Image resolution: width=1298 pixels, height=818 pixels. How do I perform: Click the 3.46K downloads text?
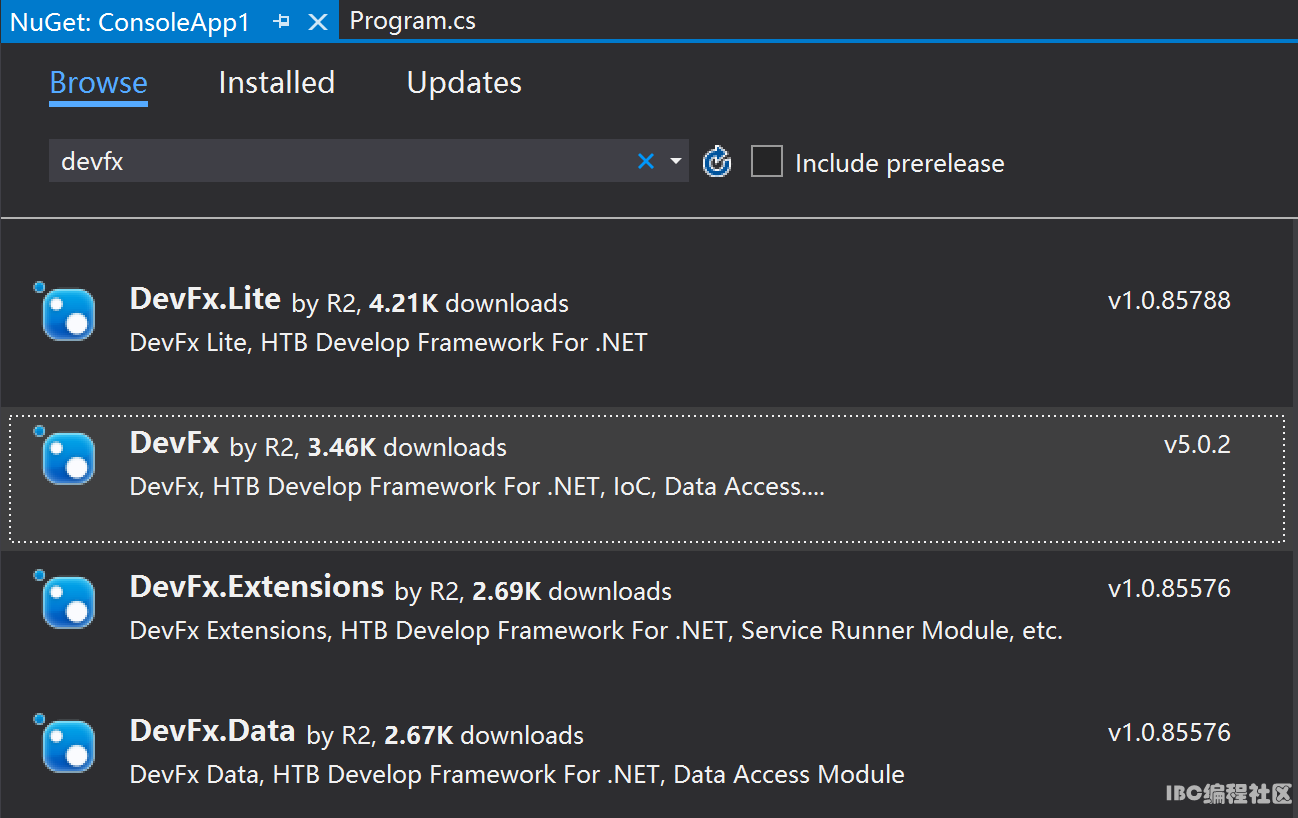407,447
